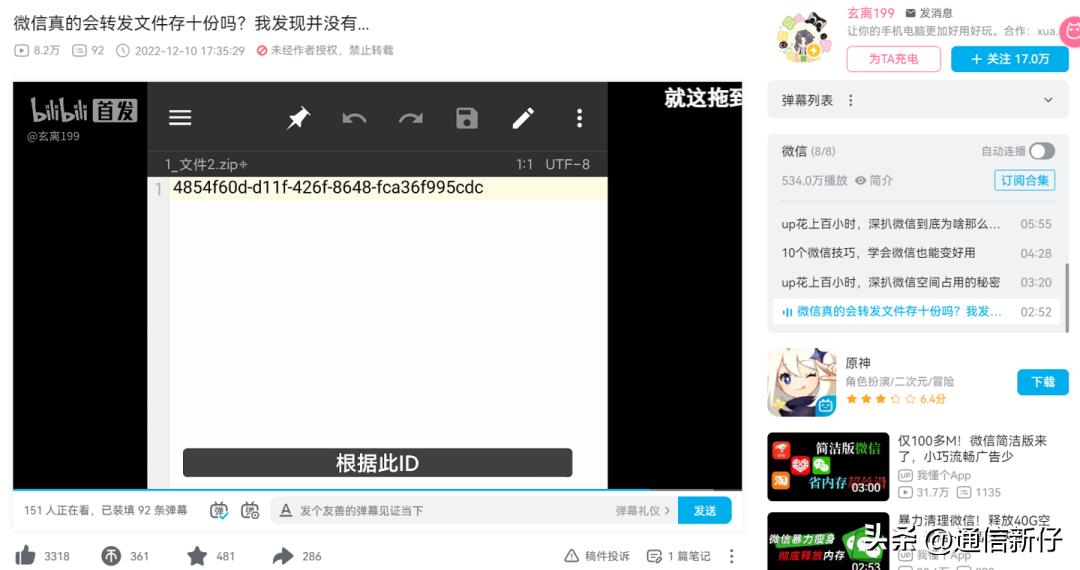
Task: Open the 原神 game ad thumbnail
Action: (802, 382)
